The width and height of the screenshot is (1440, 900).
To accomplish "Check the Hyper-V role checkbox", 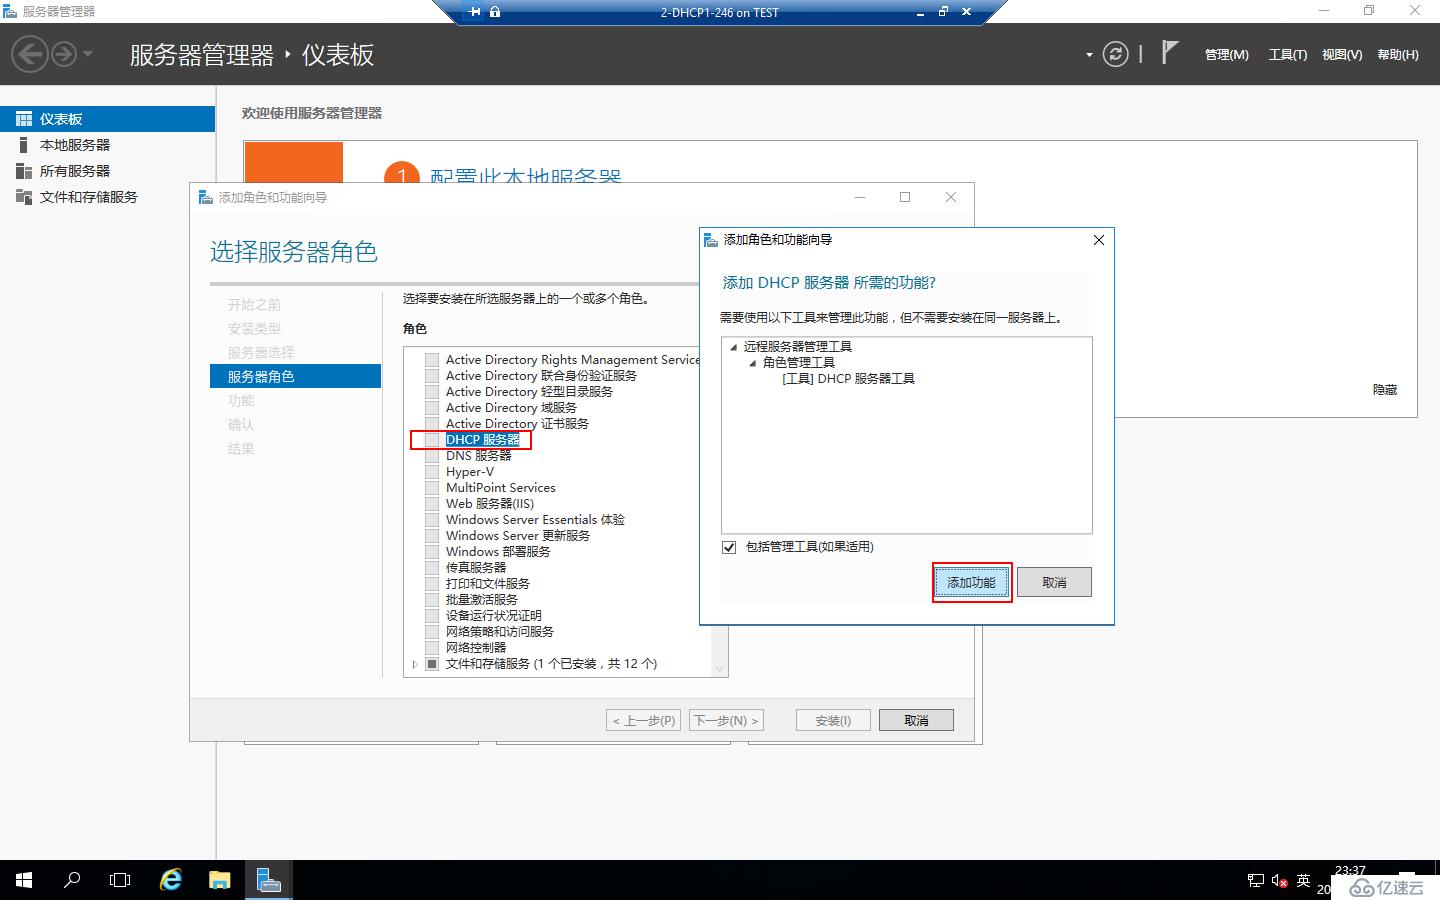I will click(x=432, y=472).
